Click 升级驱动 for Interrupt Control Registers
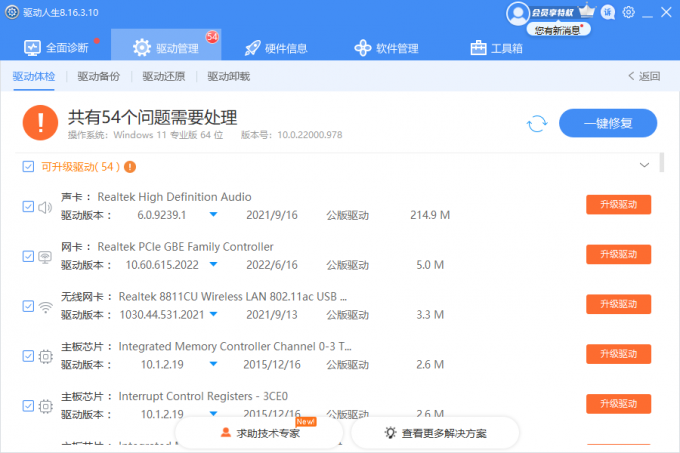The image size is (680, 453). (x=618, y=404)
